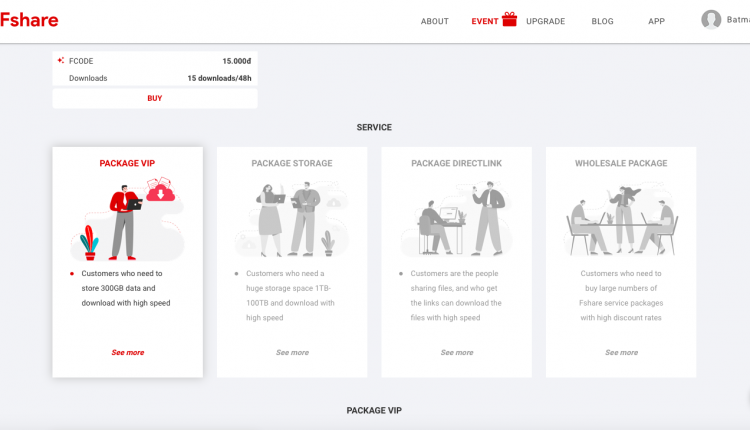Select the Wholesale Package illustration
Screen dimensions: 750x430
tap(621, 220)
